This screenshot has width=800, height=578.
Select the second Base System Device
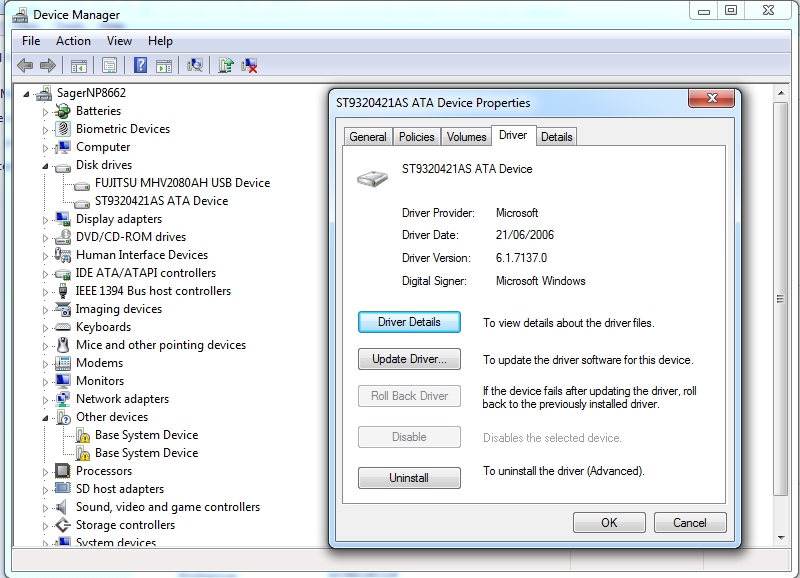tap(146, 453)
